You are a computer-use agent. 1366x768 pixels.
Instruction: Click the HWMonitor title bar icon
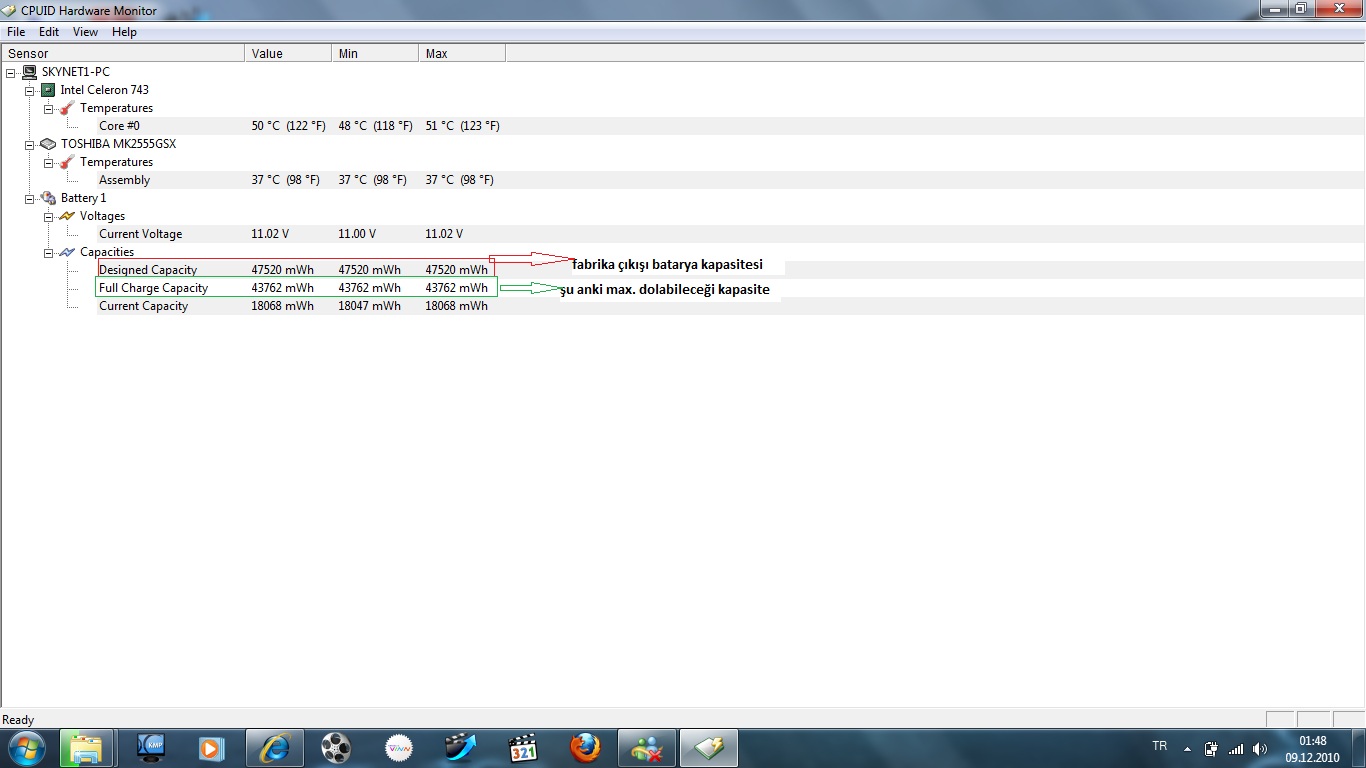(9, 10)
